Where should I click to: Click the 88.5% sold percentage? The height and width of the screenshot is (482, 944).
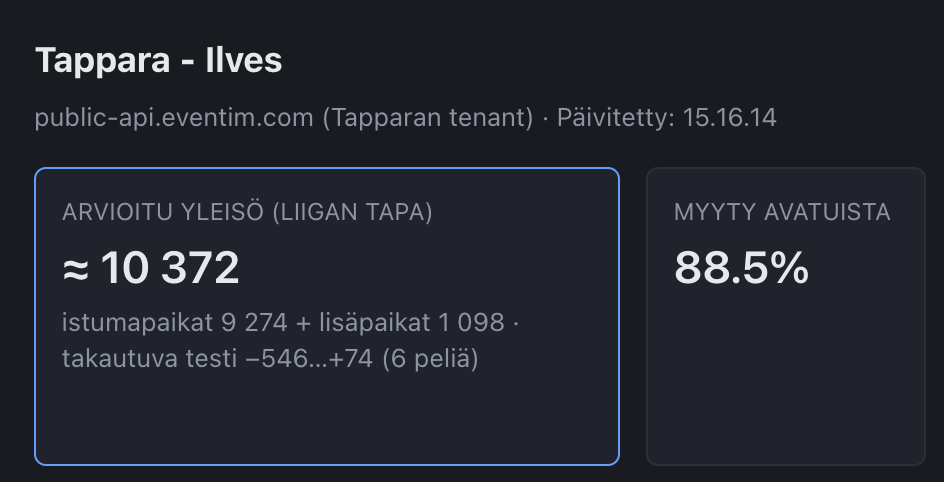[x=741, y=268]
